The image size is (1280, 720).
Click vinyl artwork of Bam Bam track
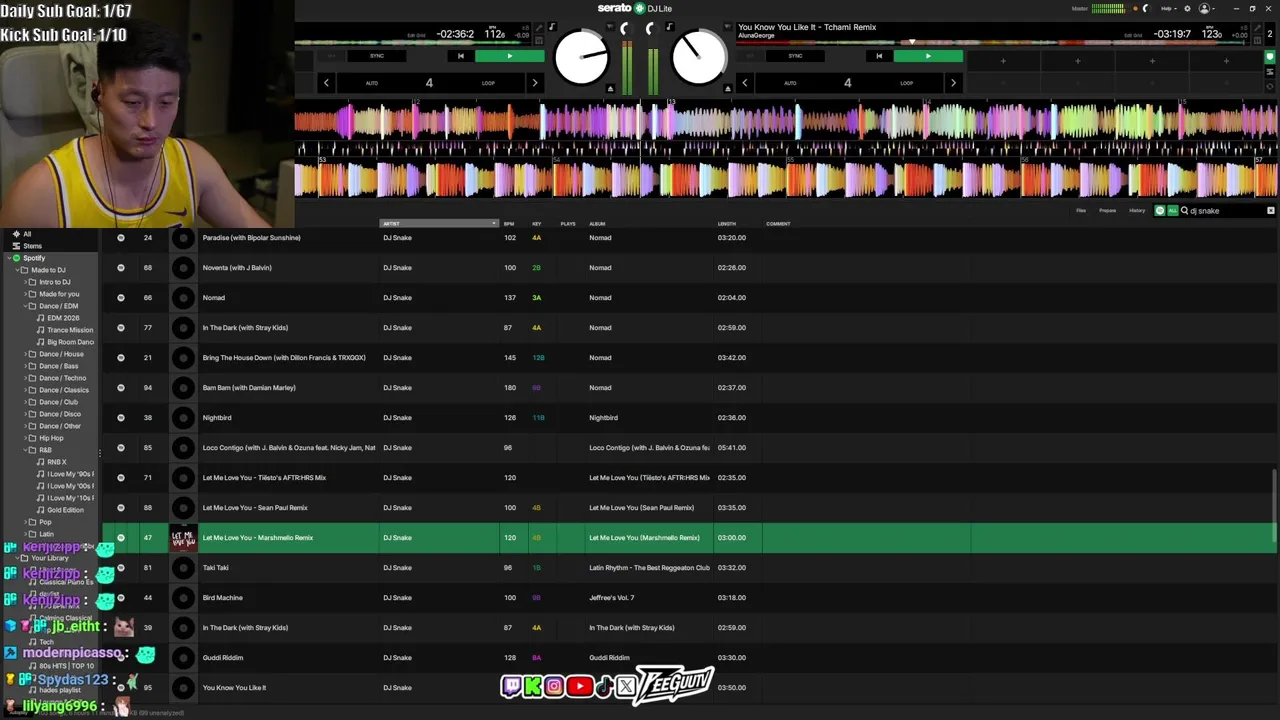(x=183, y=388)
